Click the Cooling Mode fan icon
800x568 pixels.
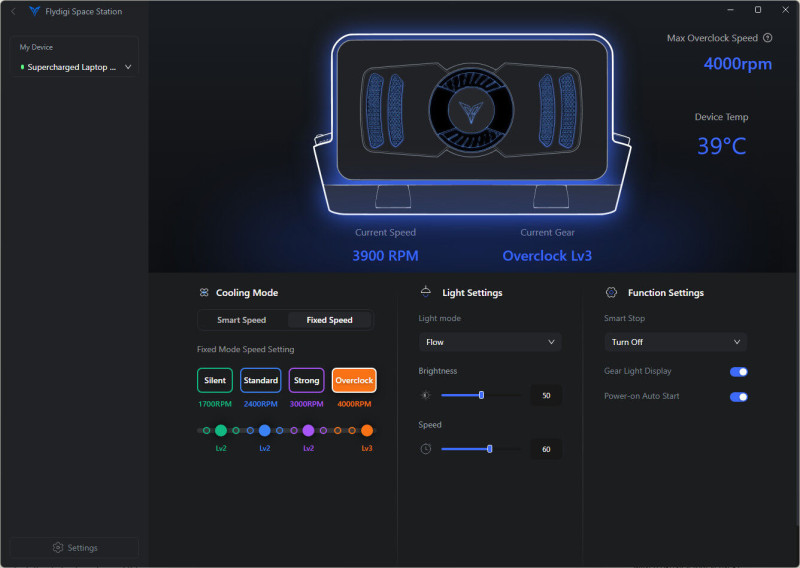tap(204, 292)
